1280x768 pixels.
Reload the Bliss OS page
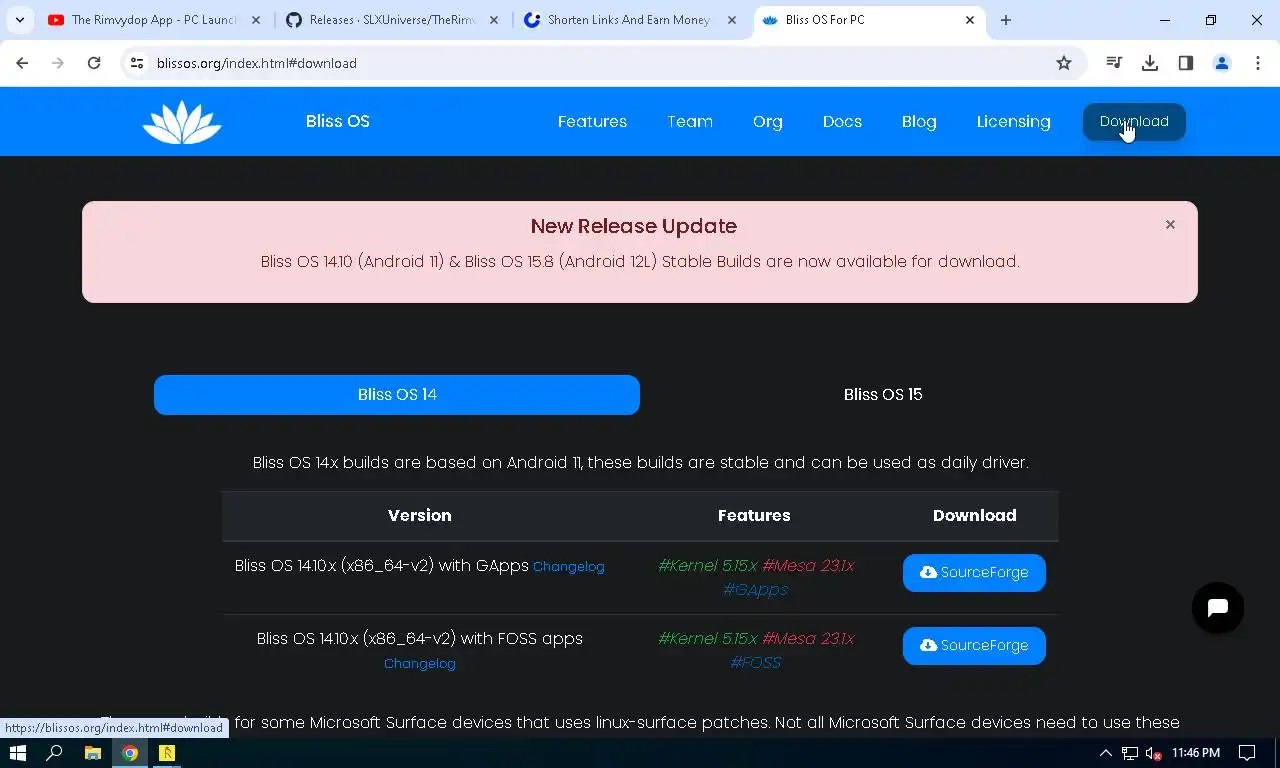tap(94, 63)
